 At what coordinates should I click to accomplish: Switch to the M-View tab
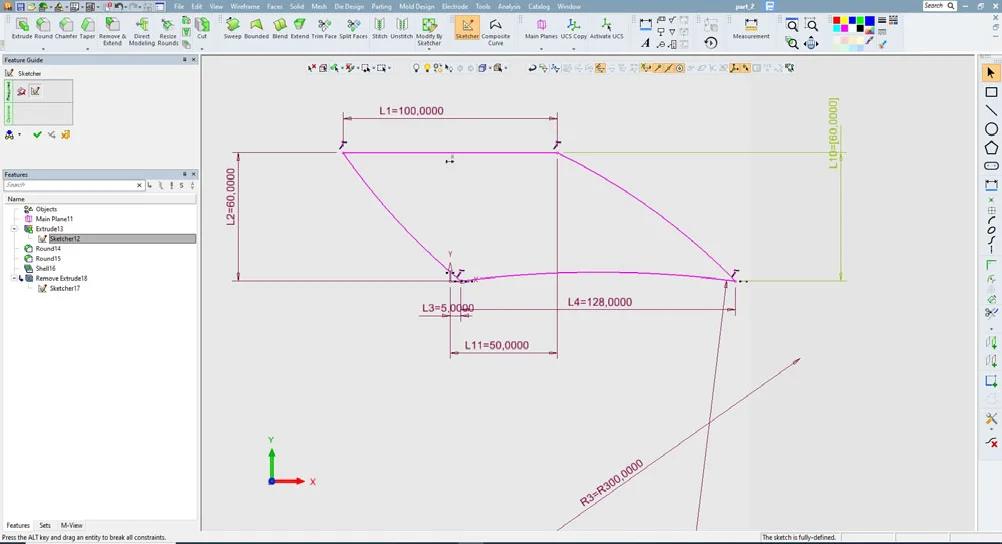point(72,525)
